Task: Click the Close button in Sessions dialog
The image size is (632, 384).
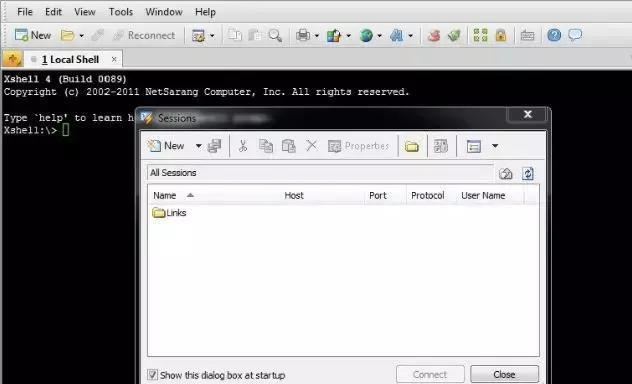Action: click(x=504, y=374)
